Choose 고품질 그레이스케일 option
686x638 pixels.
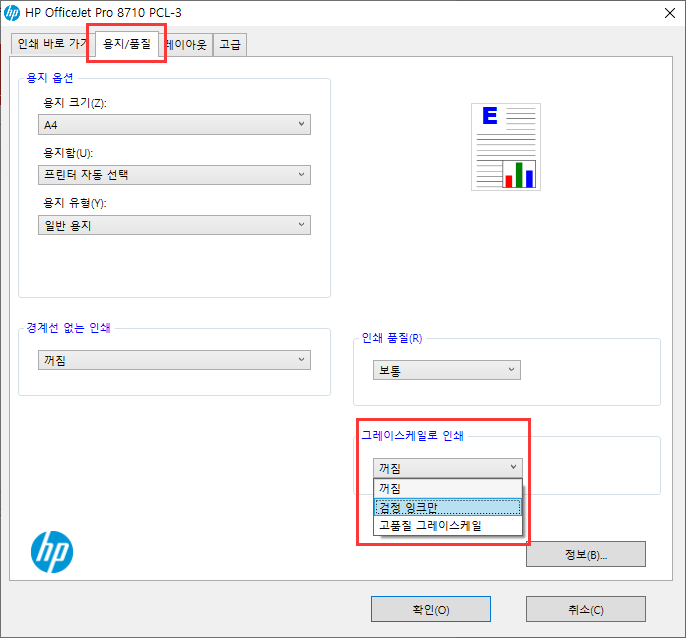[x=448, y=525]
